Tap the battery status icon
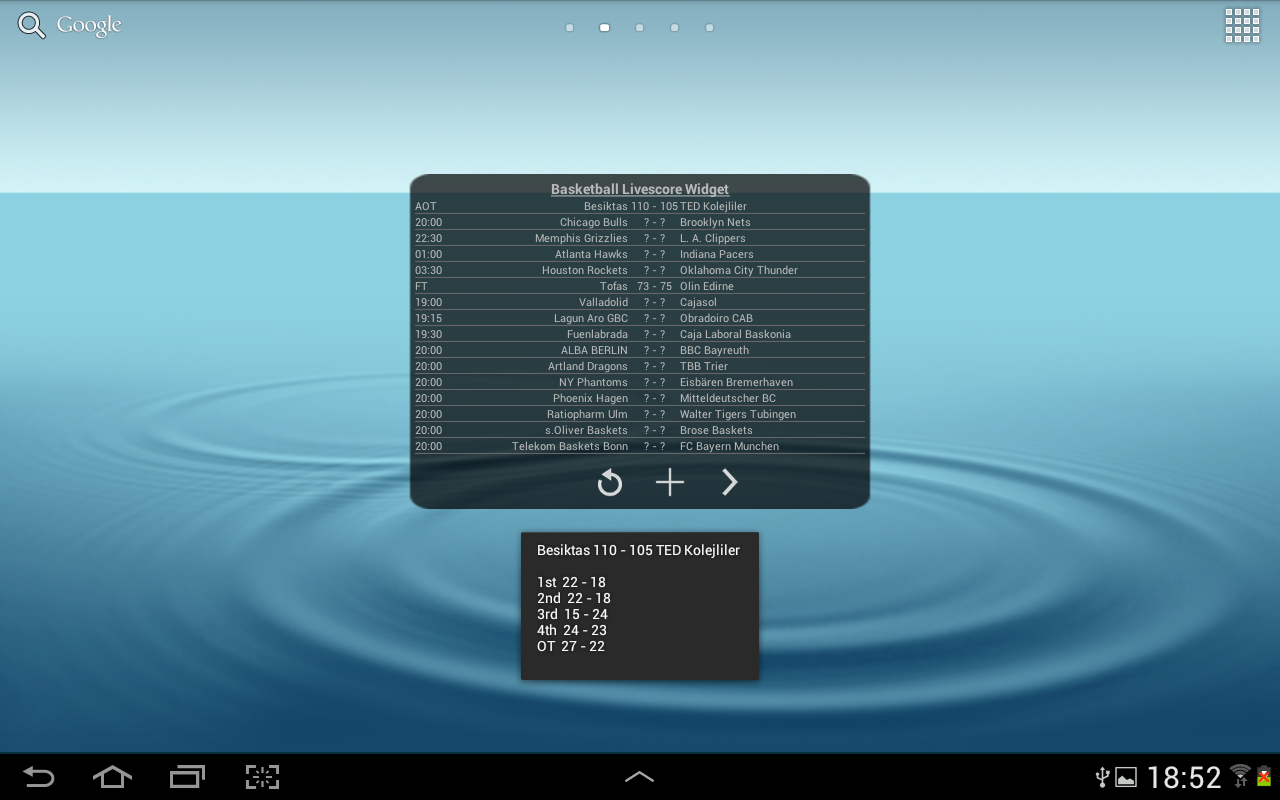This screenshot has width=1280, height=800. point(1263,776)
